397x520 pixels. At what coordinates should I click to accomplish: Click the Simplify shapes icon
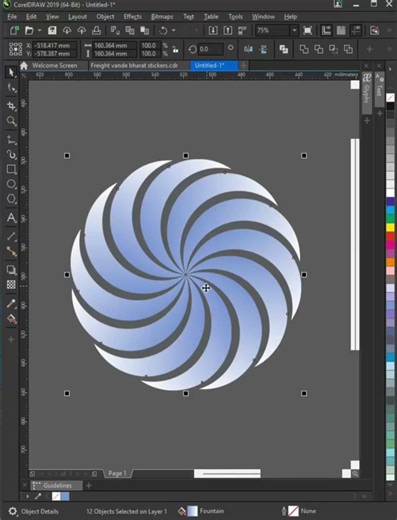click(x=348, y=49)
